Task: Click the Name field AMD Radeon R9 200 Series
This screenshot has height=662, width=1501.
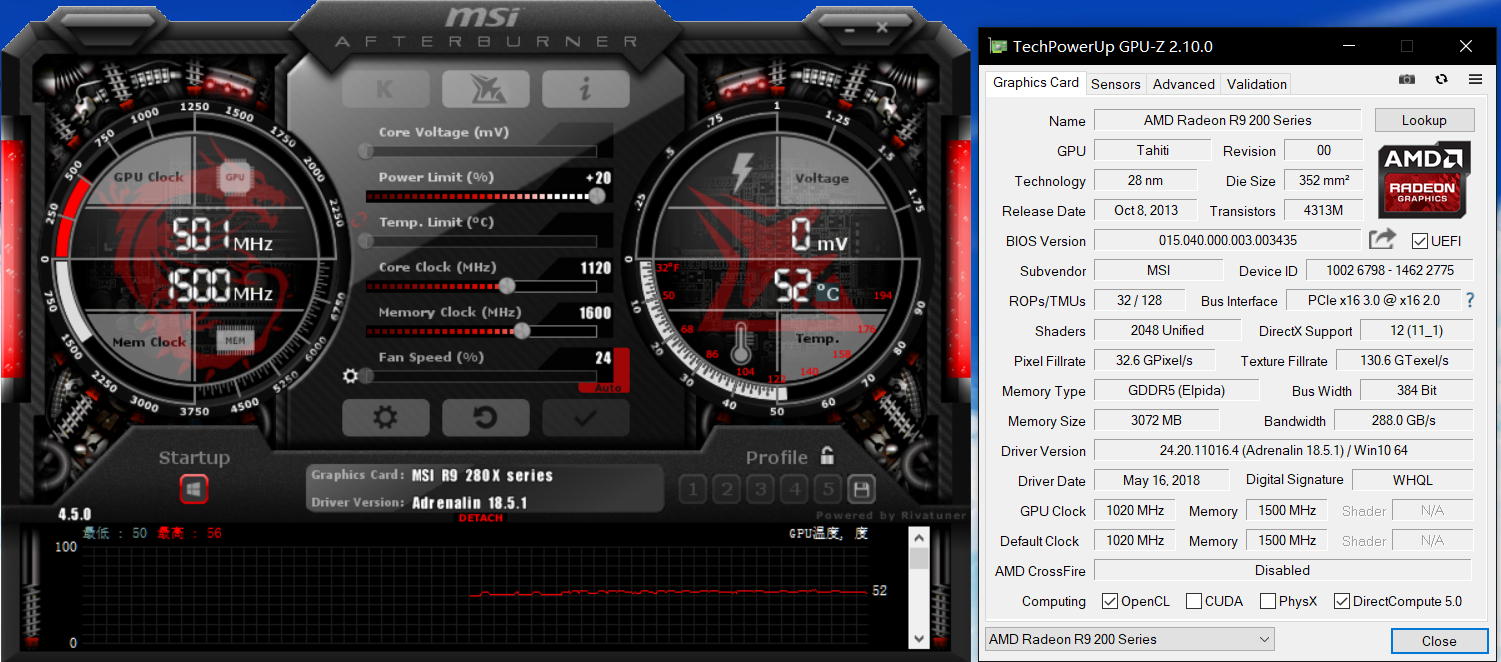Action: point(1228,120)
